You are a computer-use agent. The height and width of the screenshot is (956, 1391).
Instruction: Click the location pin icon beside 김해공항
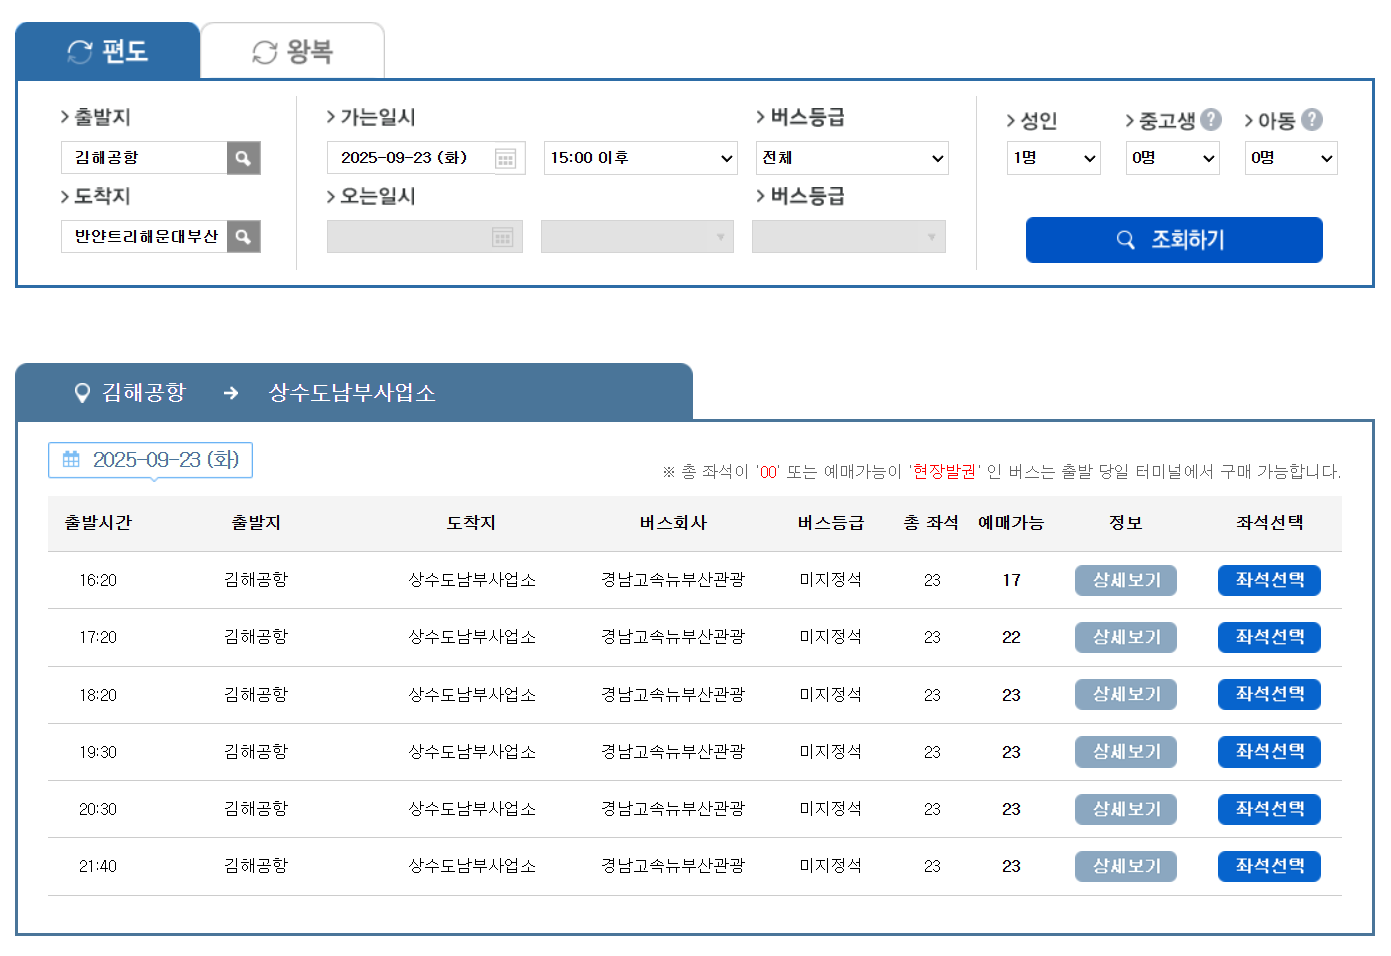point(82,392)
